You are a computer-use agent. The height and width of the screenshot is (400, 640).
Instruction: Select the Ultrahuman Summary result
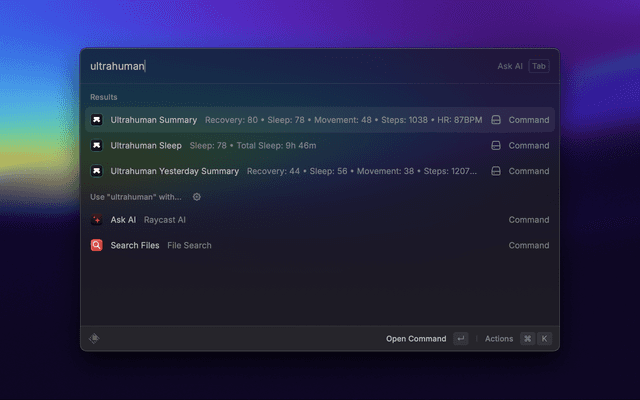point(154,120)
